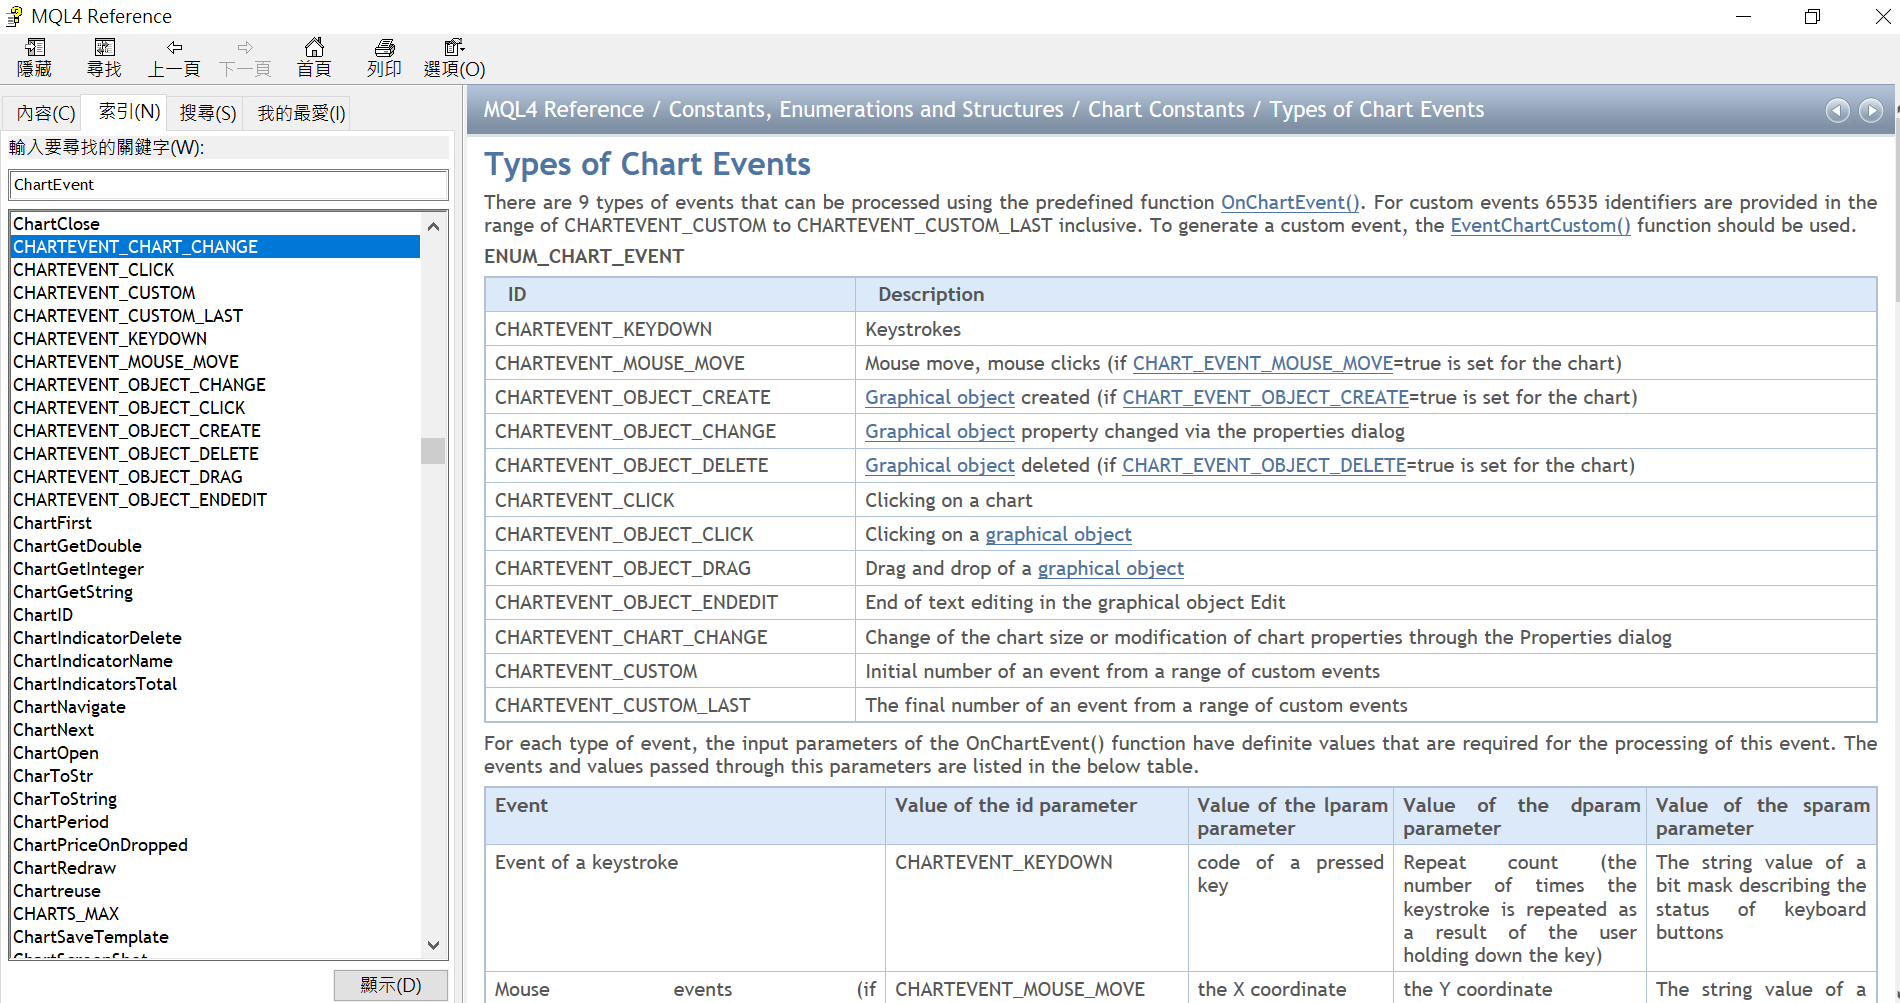The width and height of the screenshot is (1900, 1003).
Task: Click the Graphical object link in the OBJECT_CHANGE row
Action: tap(940, 431)
